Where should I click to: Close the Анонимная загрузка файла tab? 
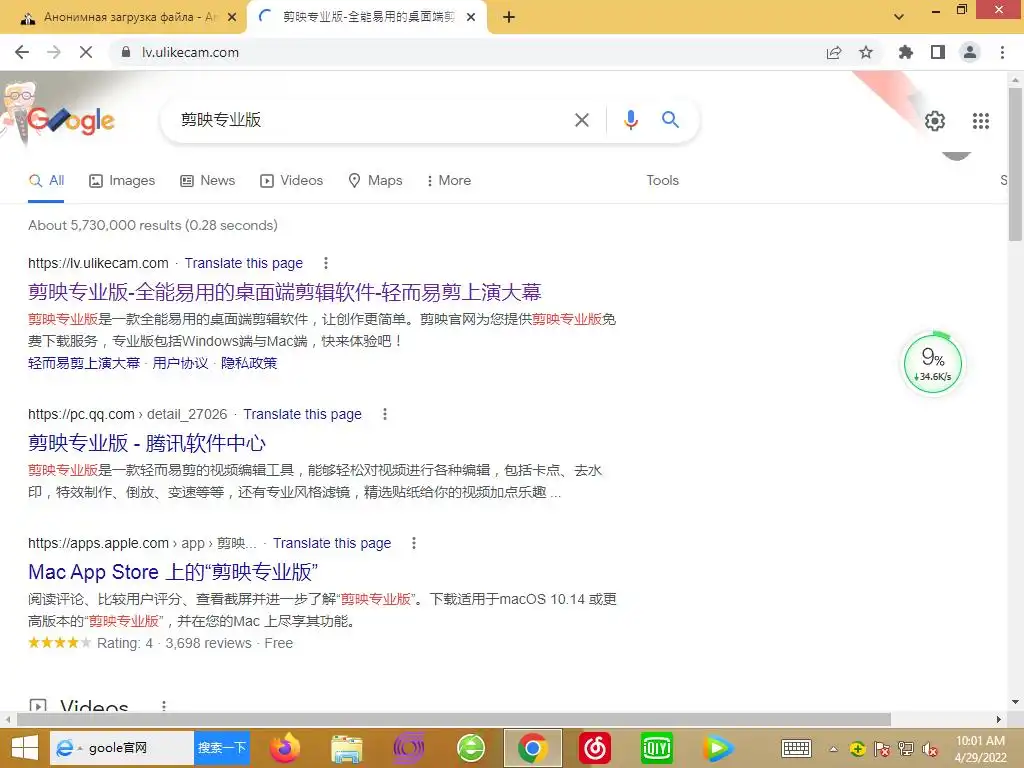click(x=232, y=18)
